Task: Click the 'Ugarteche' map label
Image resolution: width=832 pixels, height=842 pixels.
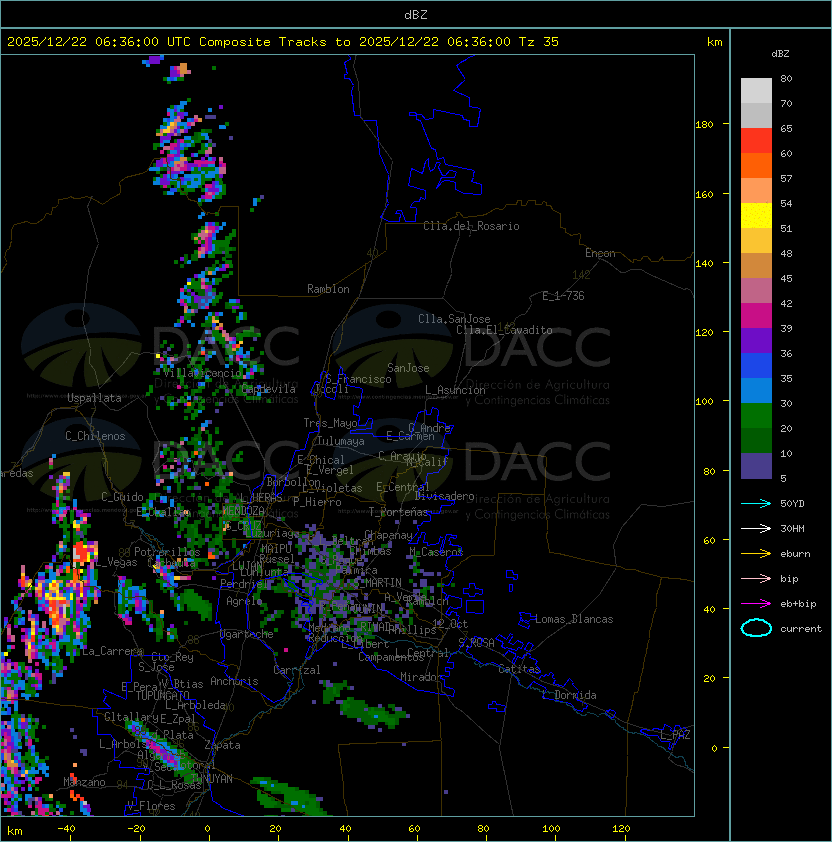Action: click(247, 634)
